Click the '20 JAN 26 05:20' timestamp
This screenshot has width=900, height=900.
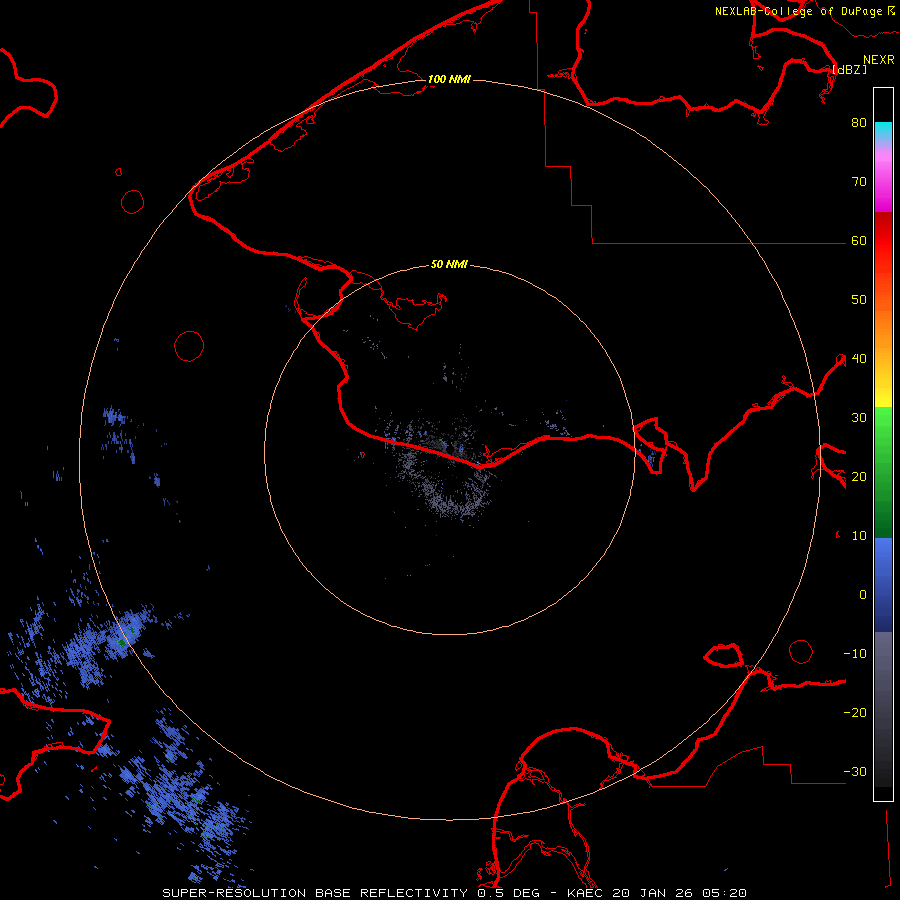pos(679,893)
